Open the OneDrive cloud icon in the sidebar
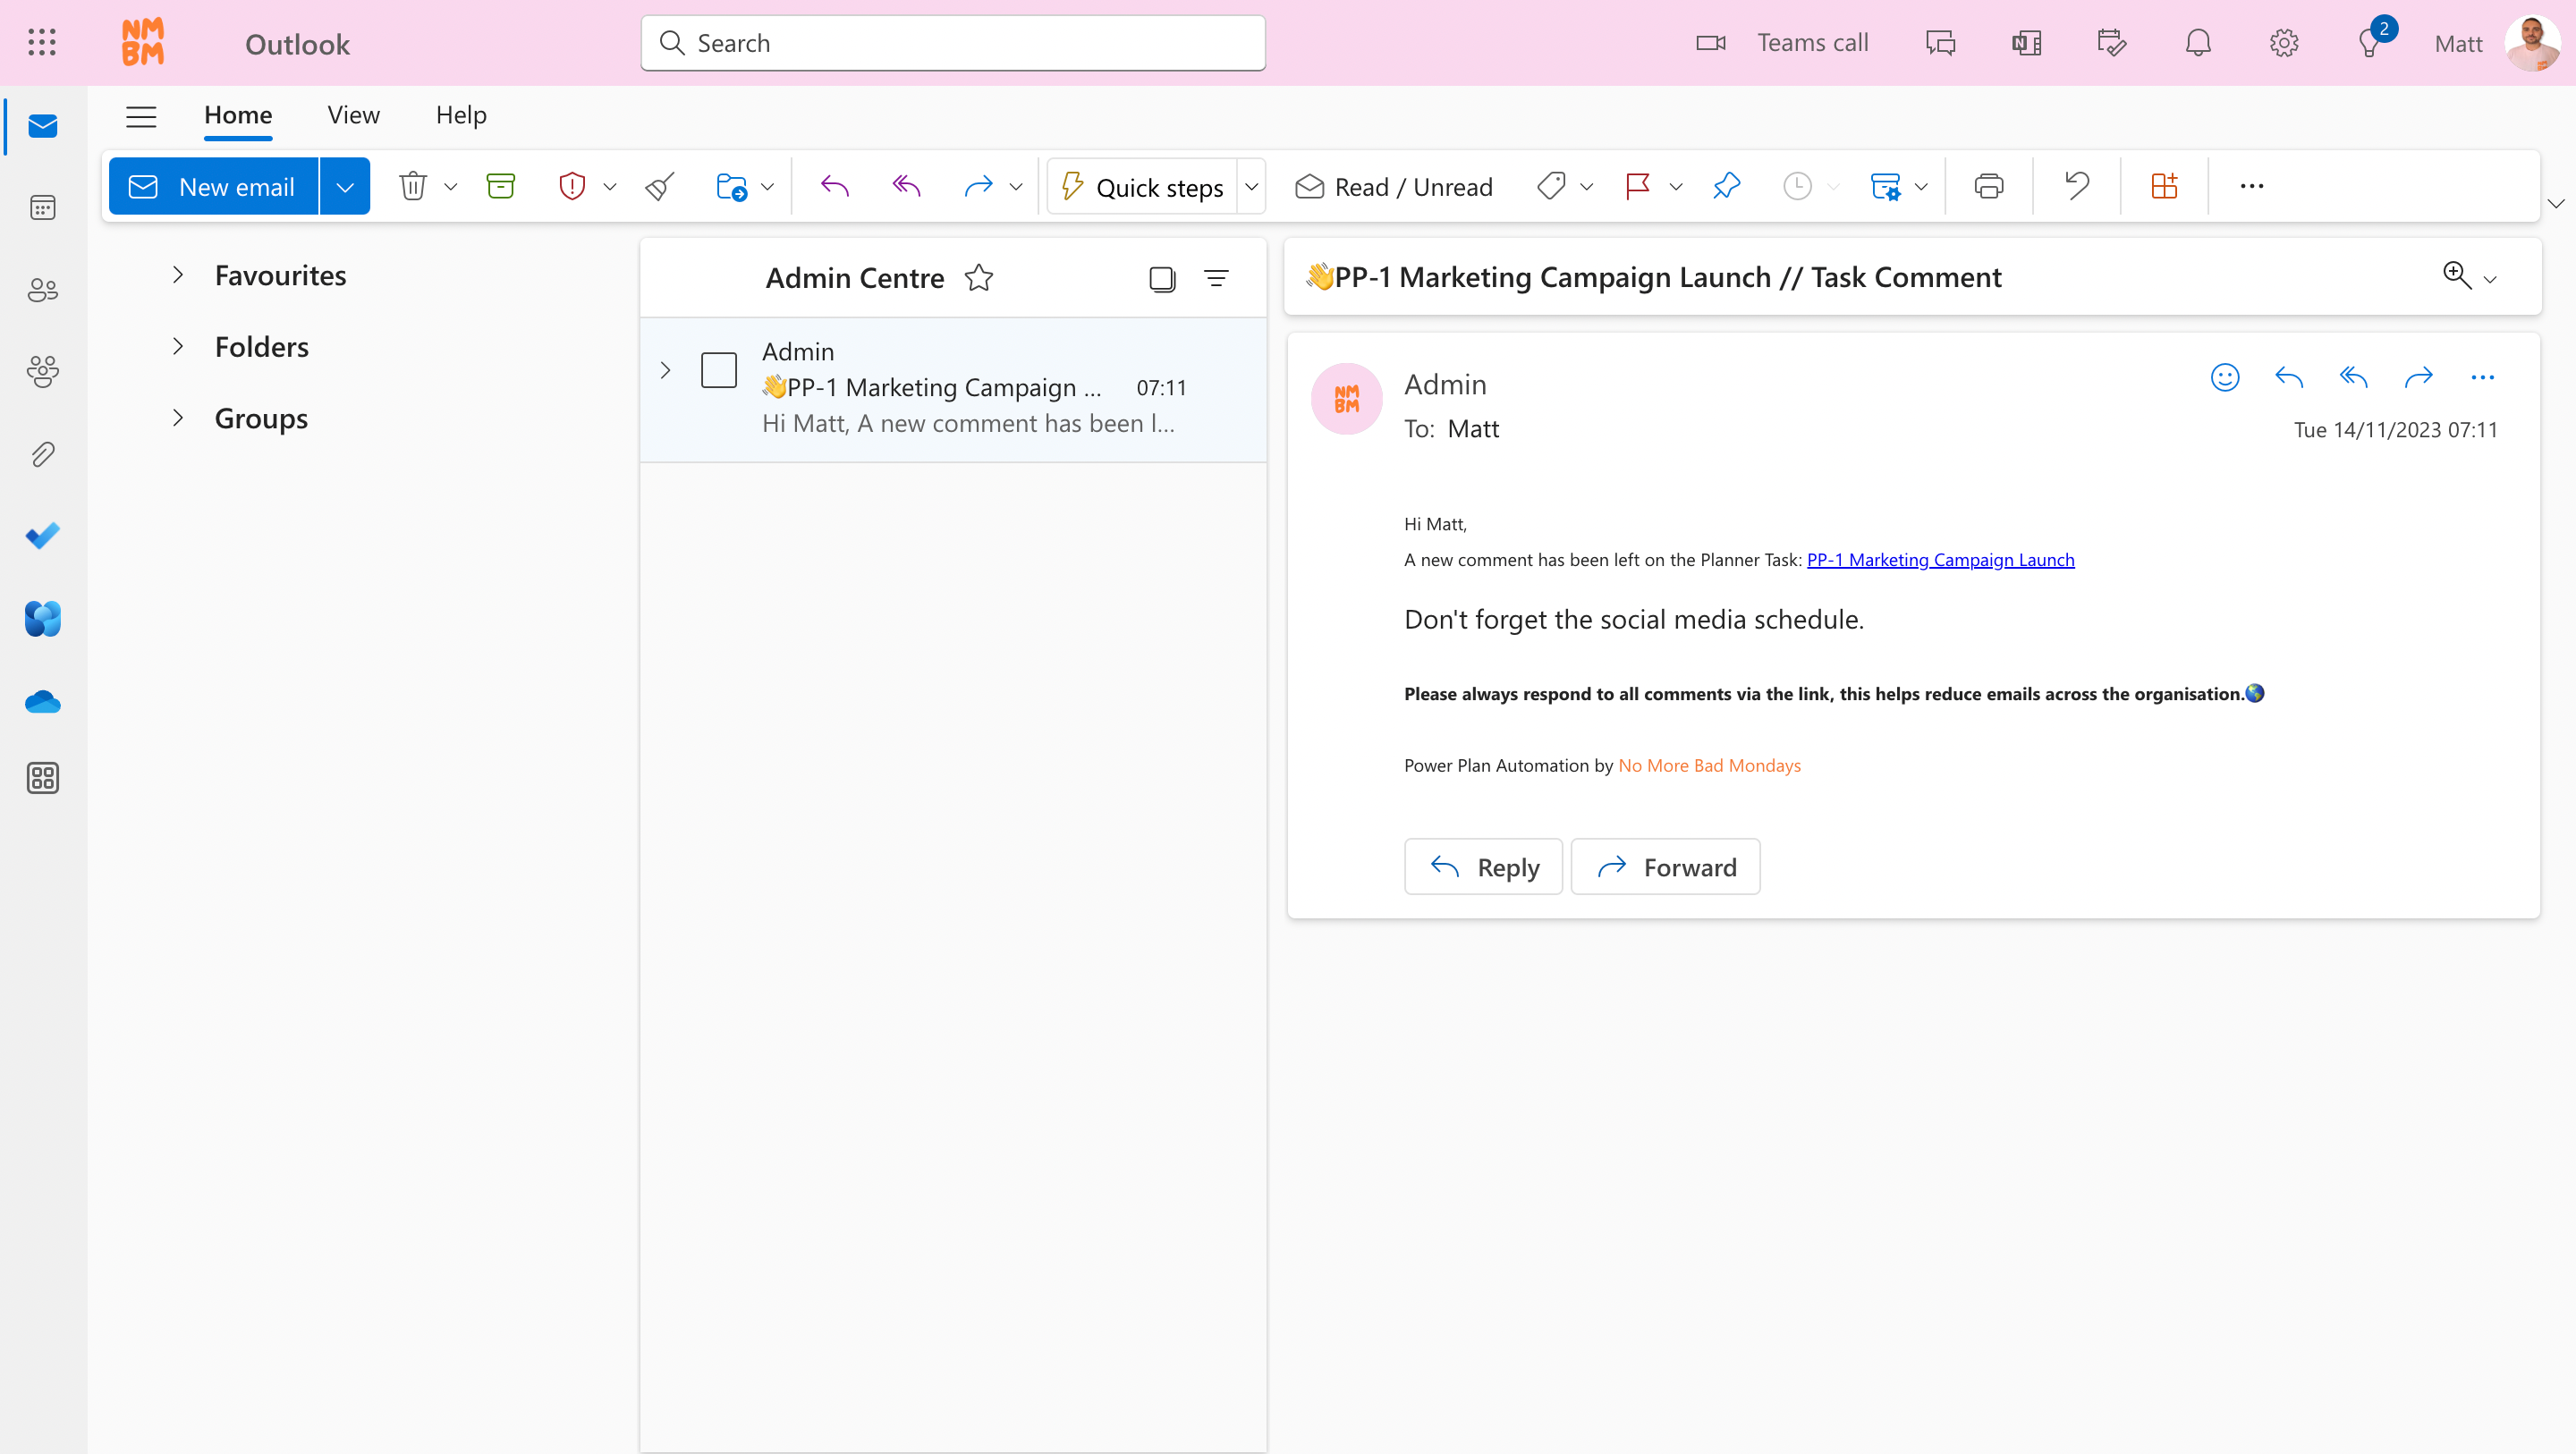 [42, 702]
